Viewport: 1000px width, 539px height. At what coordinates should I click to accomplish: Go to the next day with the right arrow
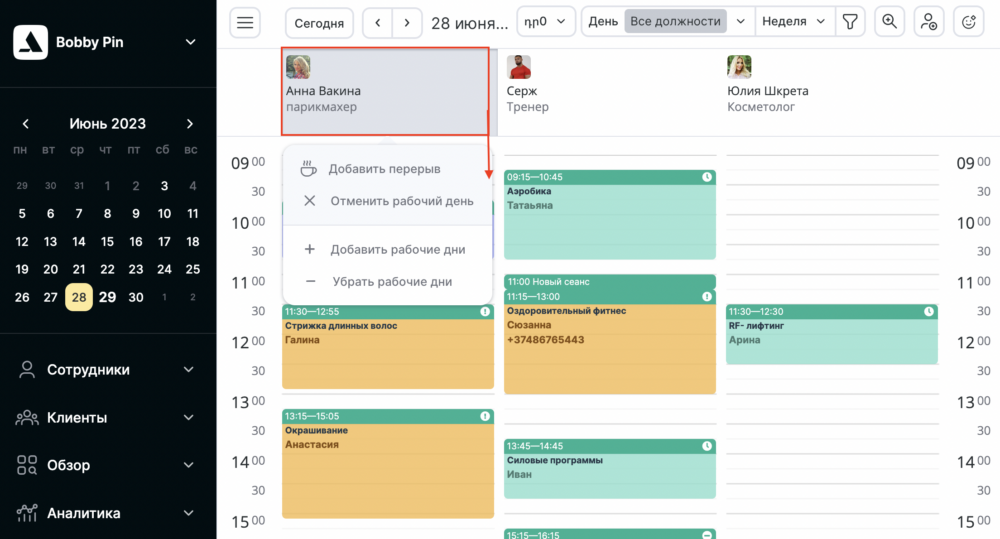pyautogui.click(x=406, y=22)
